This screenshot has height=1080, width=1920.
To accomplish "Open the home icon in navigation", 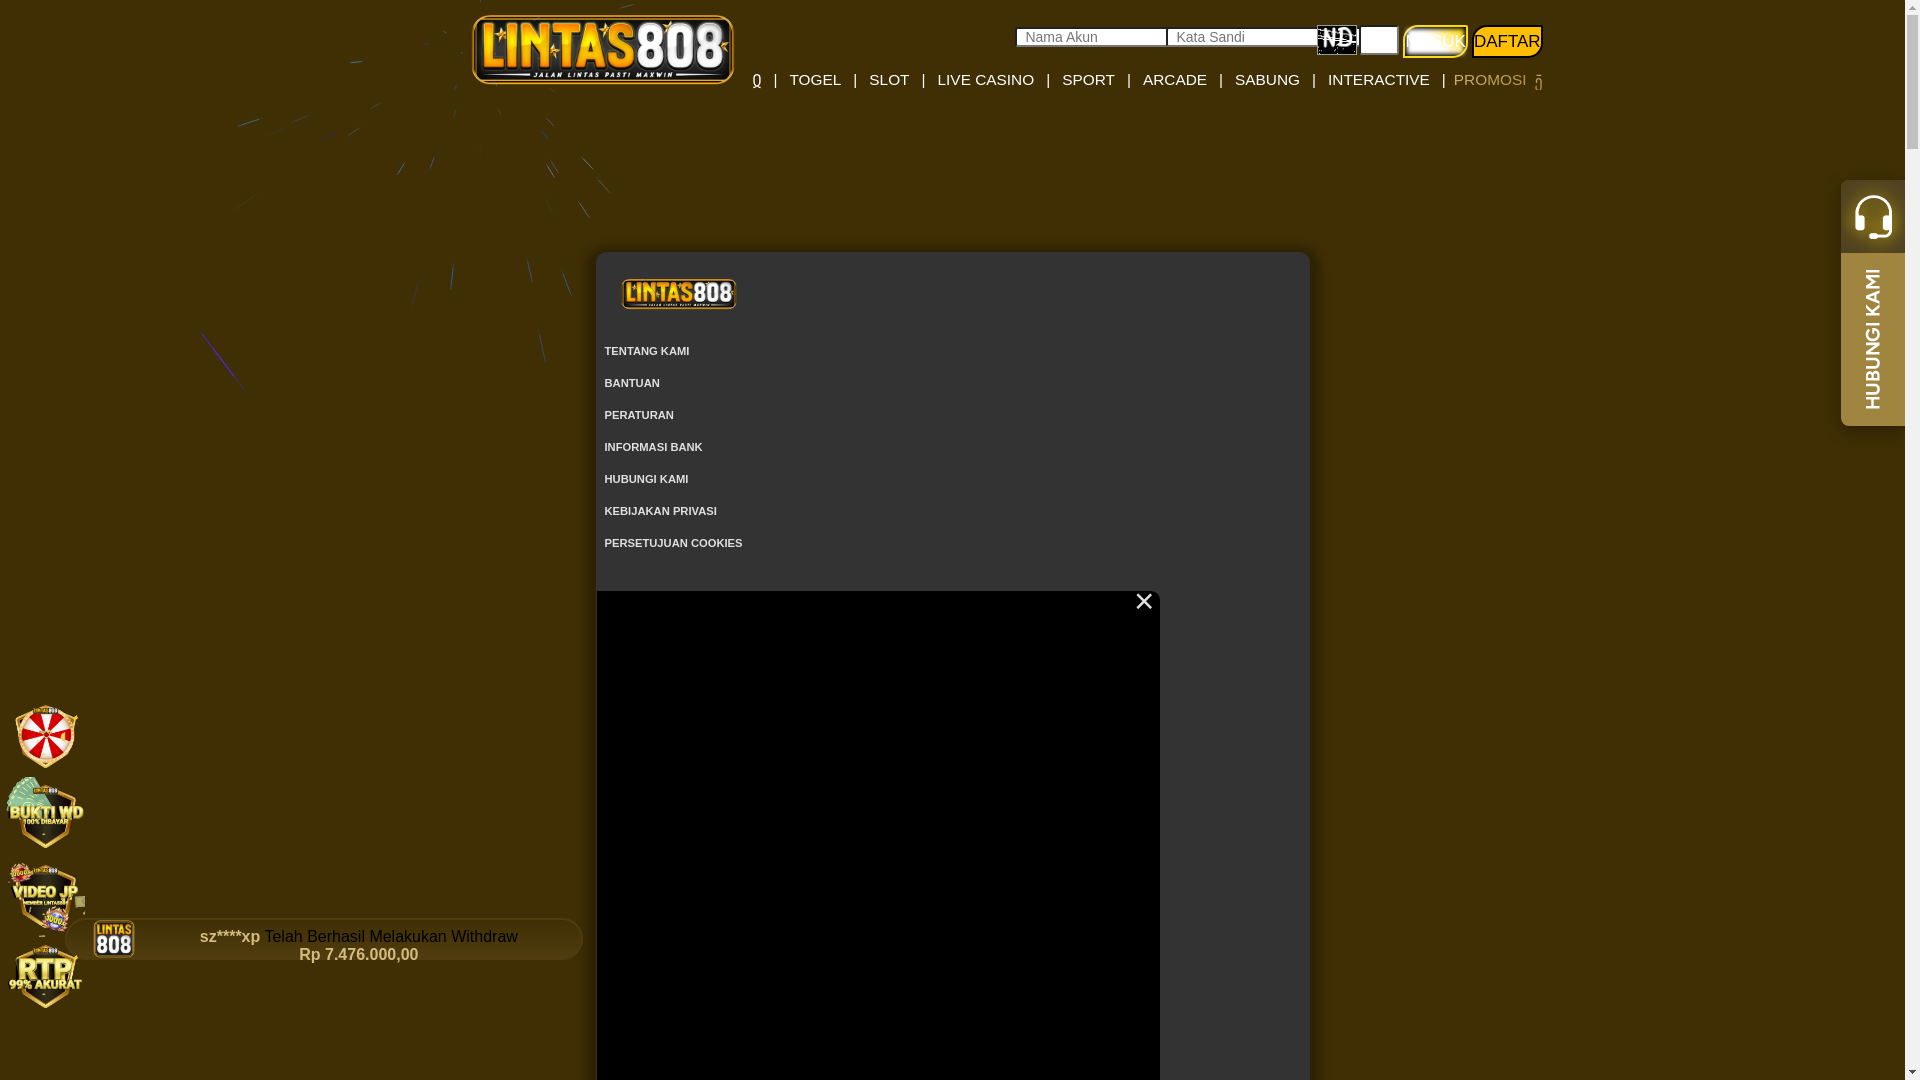I will (x=757, y=81).
